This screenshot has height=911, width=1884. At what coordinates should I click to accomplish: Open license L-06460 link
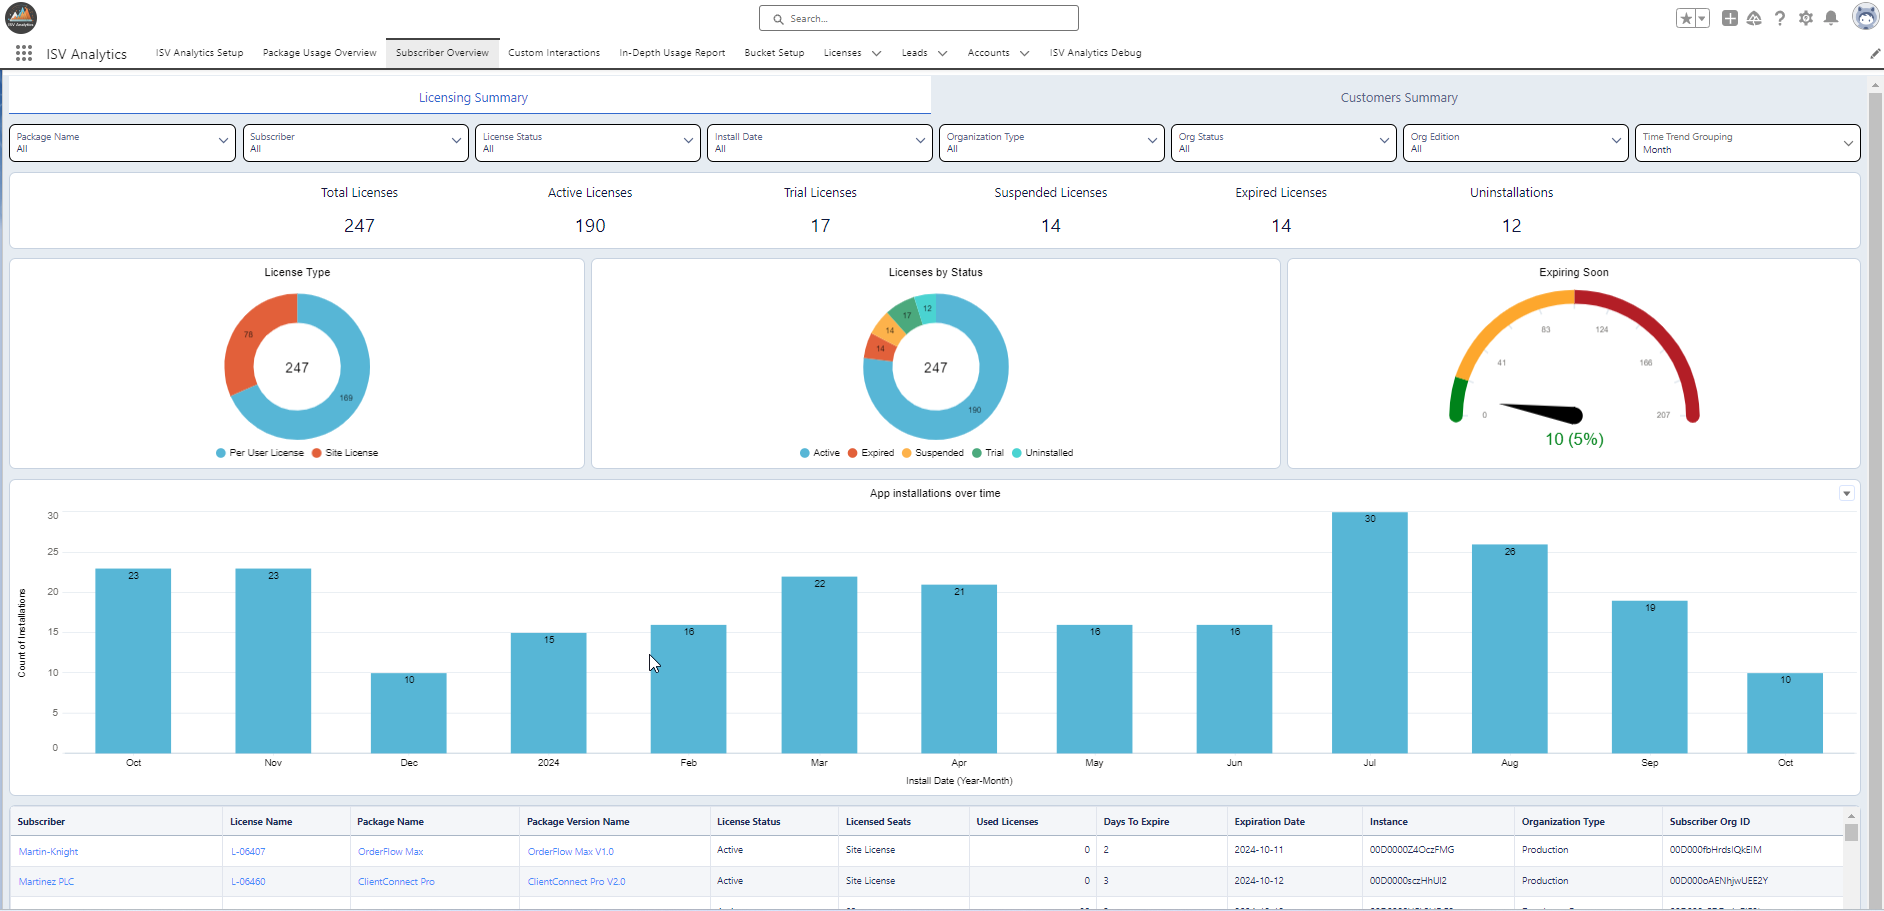tap(248, 882)
